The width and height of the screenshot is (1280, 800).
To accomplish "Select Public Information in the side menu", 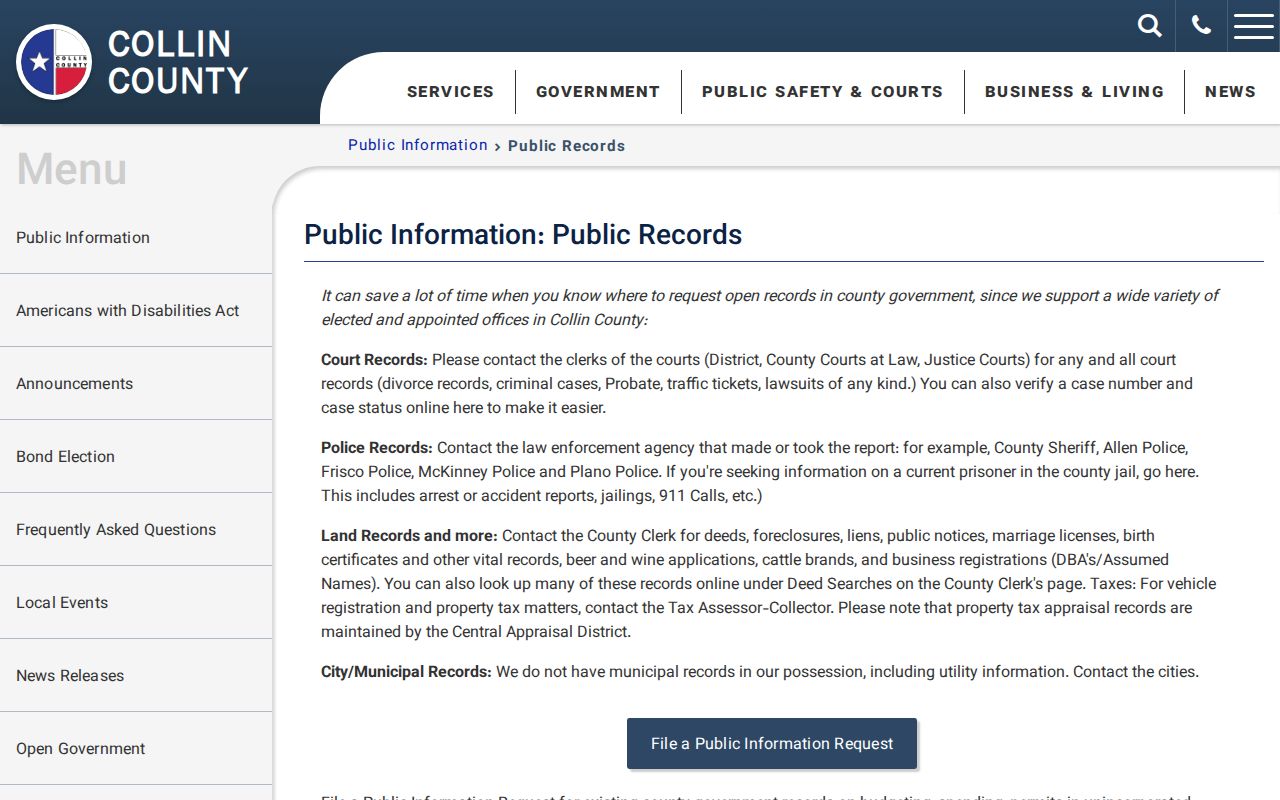I will coord(136,238).
